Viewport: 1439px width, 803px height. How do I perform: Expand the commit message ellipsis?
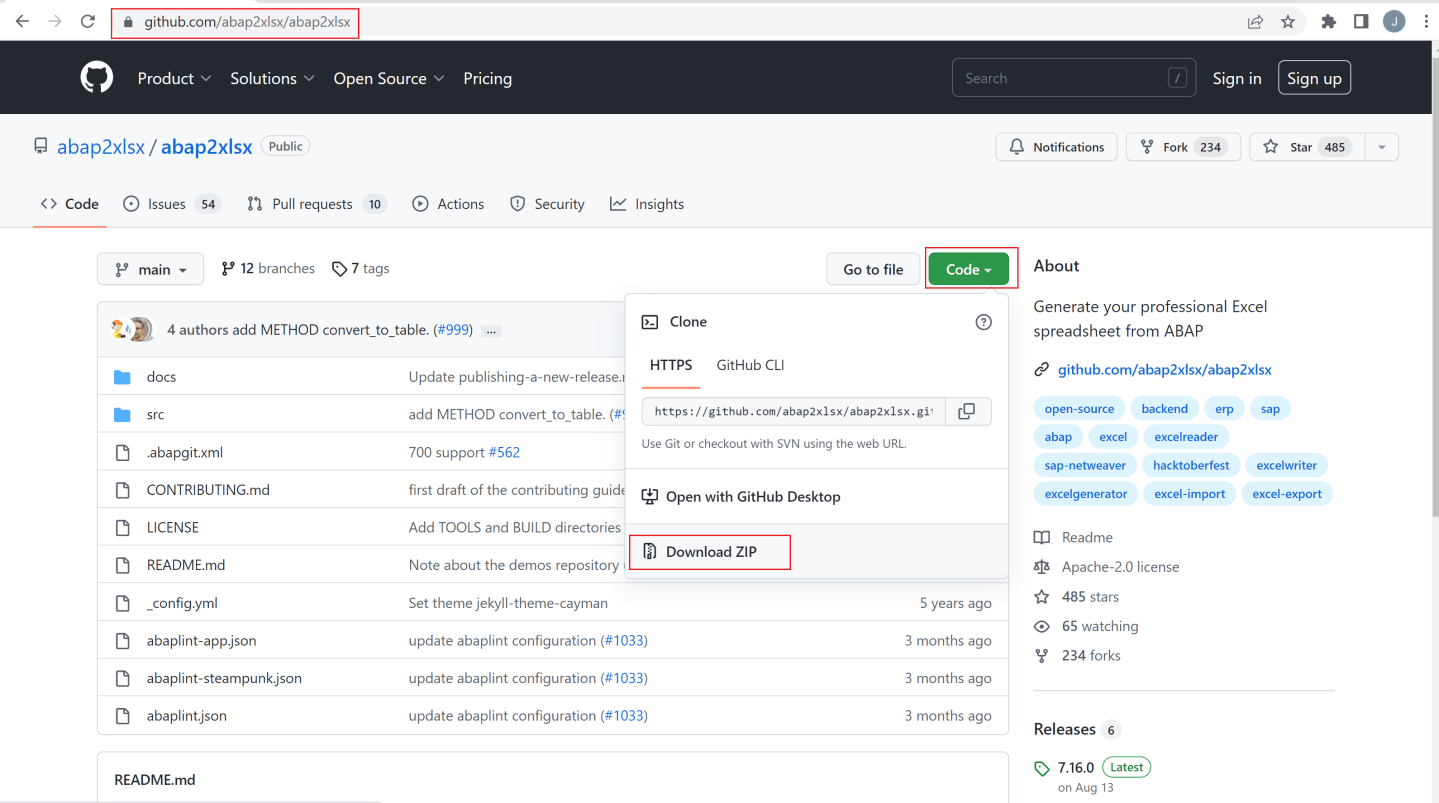[x=491, y=330]
